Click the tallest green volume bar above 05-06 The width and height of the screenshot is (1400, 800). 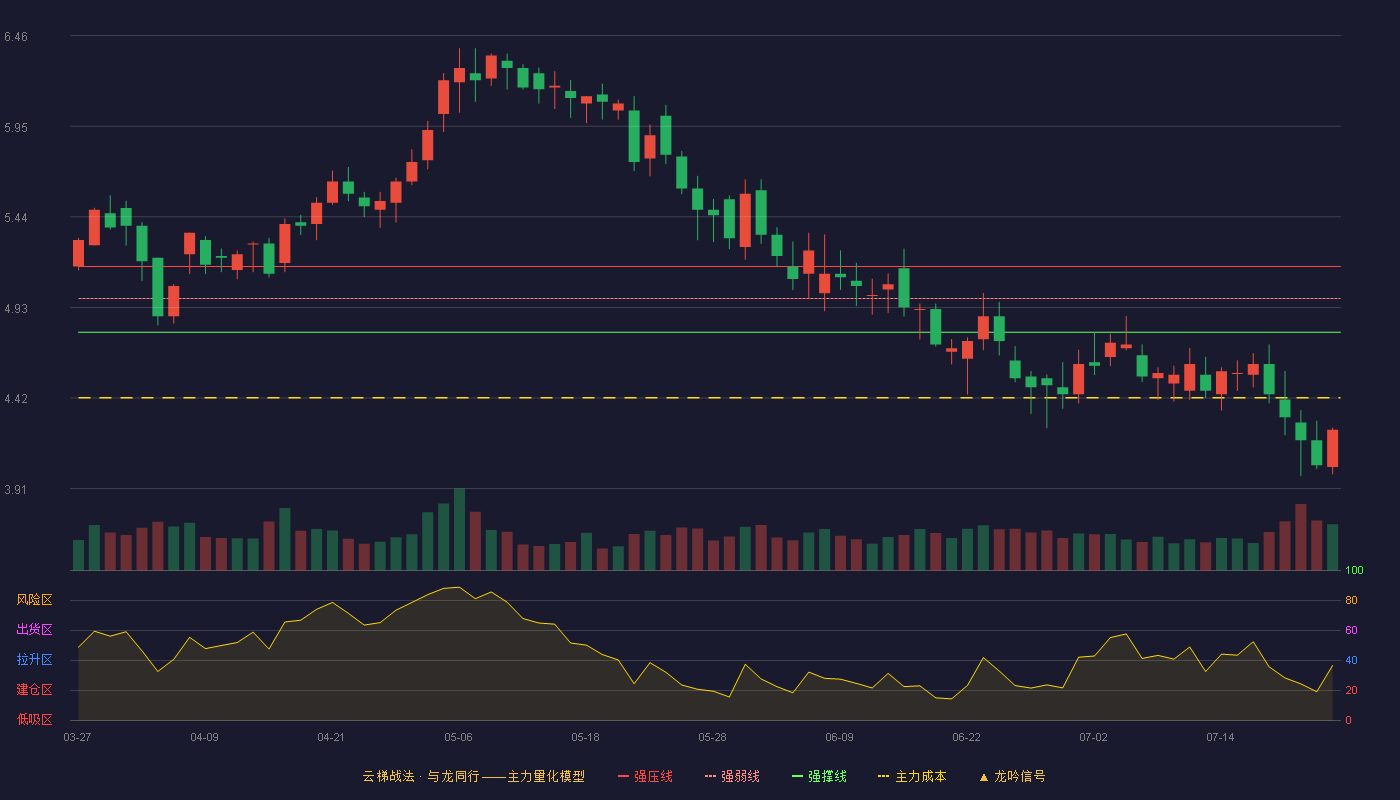click(459, 529)
